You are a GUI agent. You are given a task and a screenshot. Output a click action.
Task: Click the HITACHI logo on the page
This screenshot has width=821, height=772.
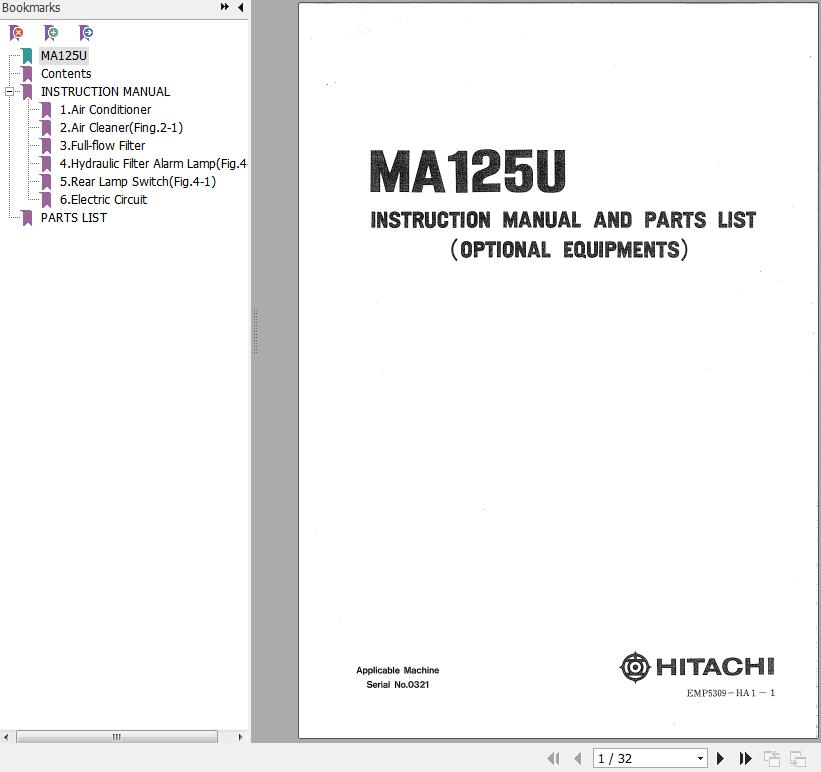[x=697, y=667]
